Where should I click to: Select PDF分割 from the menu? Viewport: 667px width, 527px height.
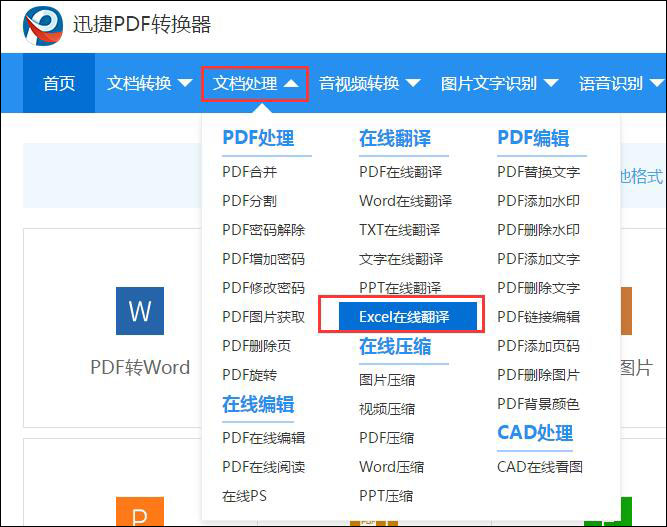pyautogui.click(x=250, y=201)
